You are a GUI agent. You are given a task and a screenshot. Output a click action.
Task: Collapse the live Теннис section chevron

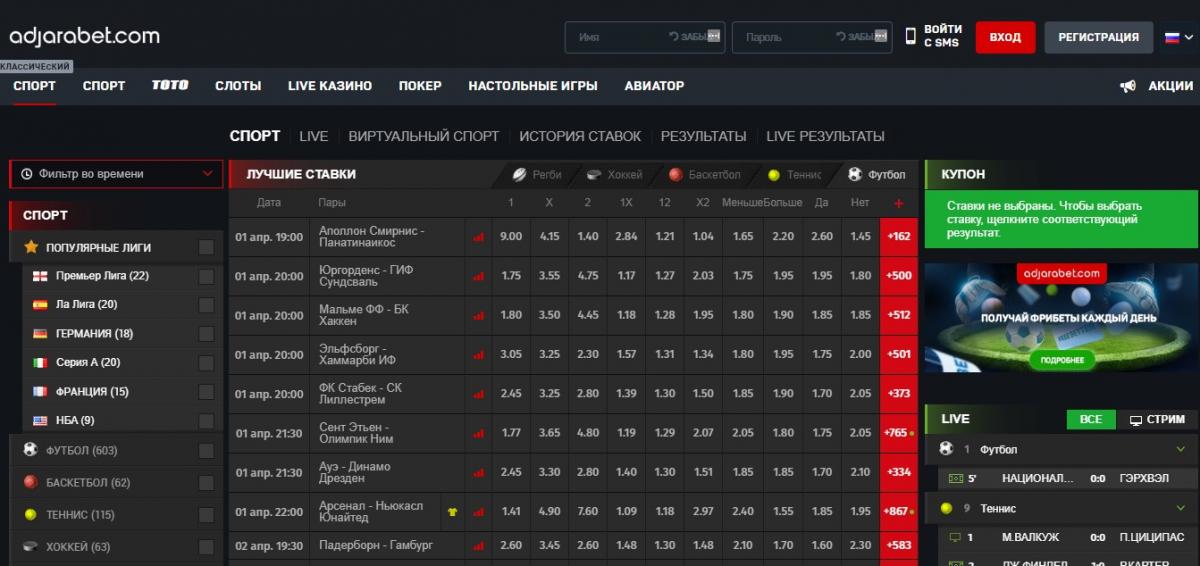(1181, 508)
